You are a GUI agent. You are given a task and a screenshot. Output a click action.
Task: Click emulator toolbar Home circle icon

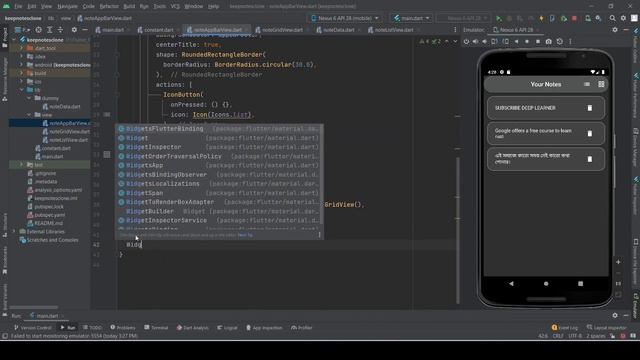click(527, 42)
